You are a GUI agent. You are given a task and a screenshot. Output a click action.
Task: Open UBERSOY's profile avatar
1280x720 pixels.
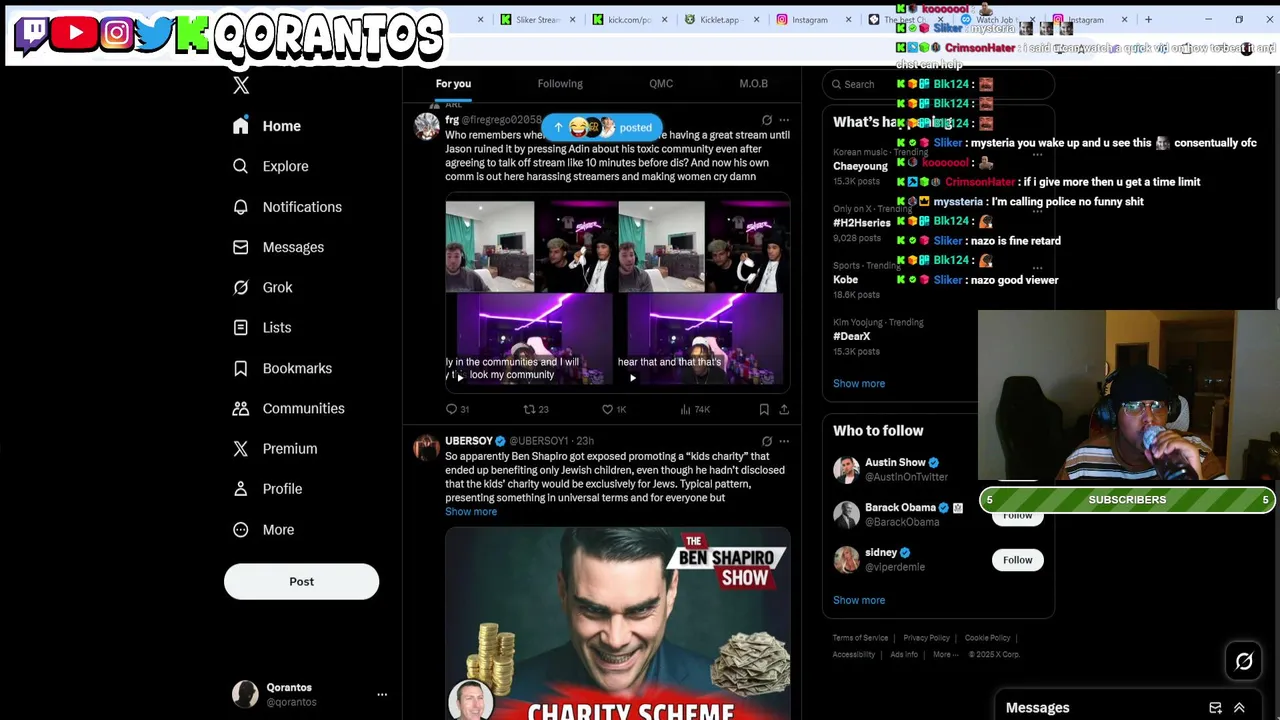(x=427, y=447)
